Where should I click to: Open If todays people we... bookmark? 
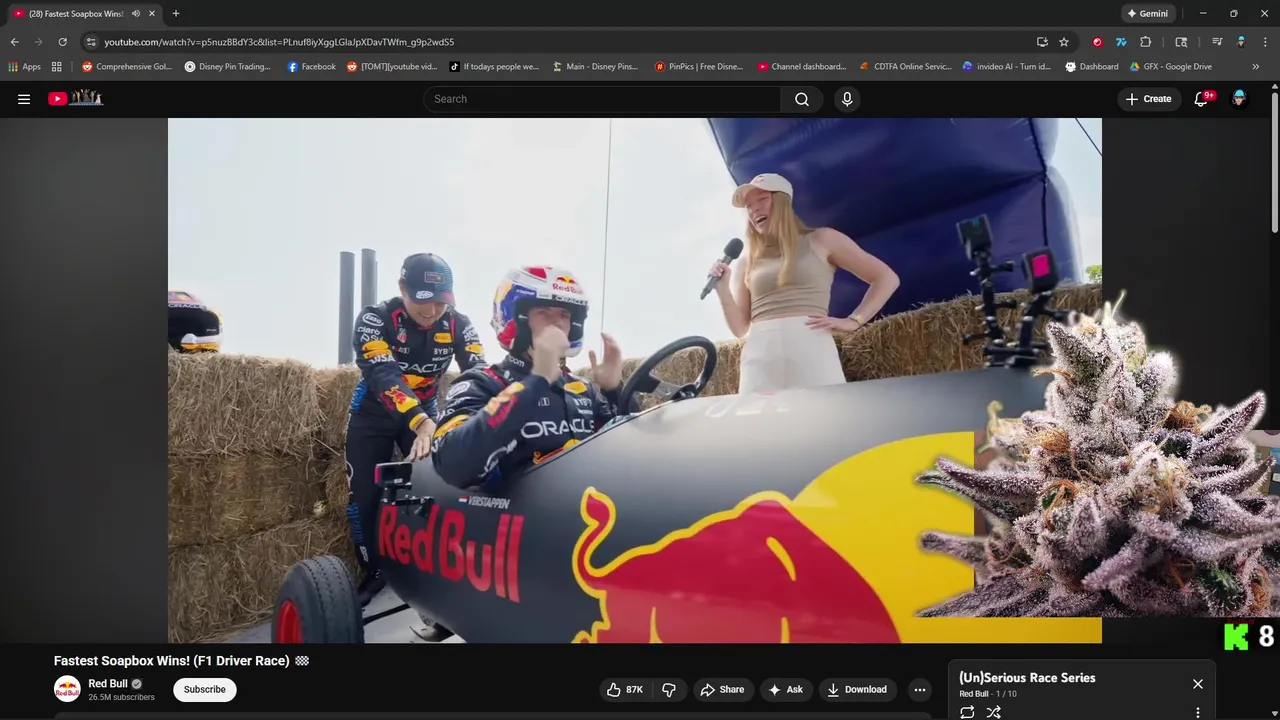click(x=494, y=67)
